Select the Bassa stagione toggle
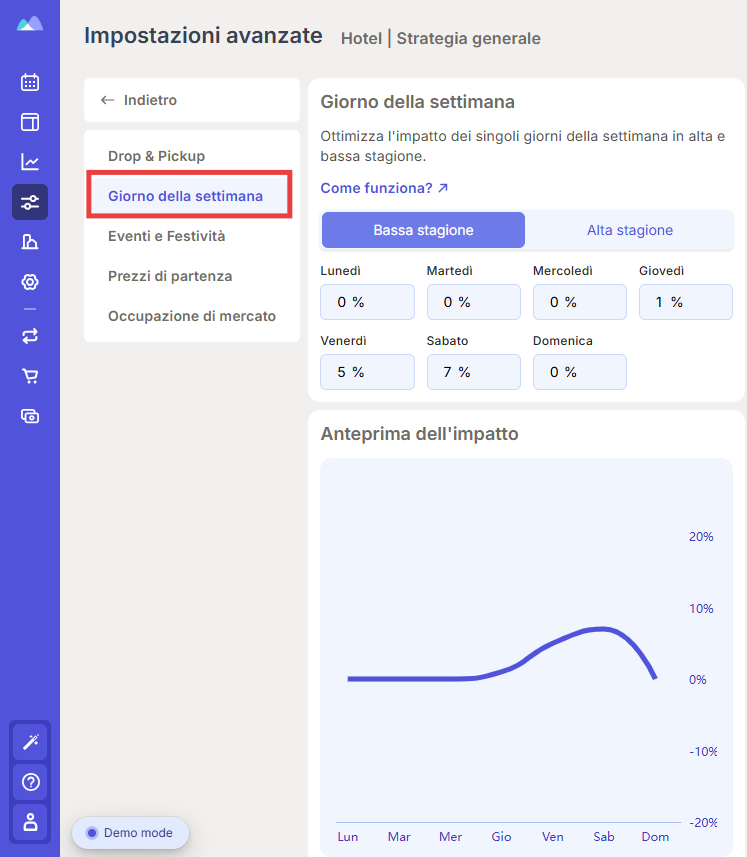 tap(424, 230)
